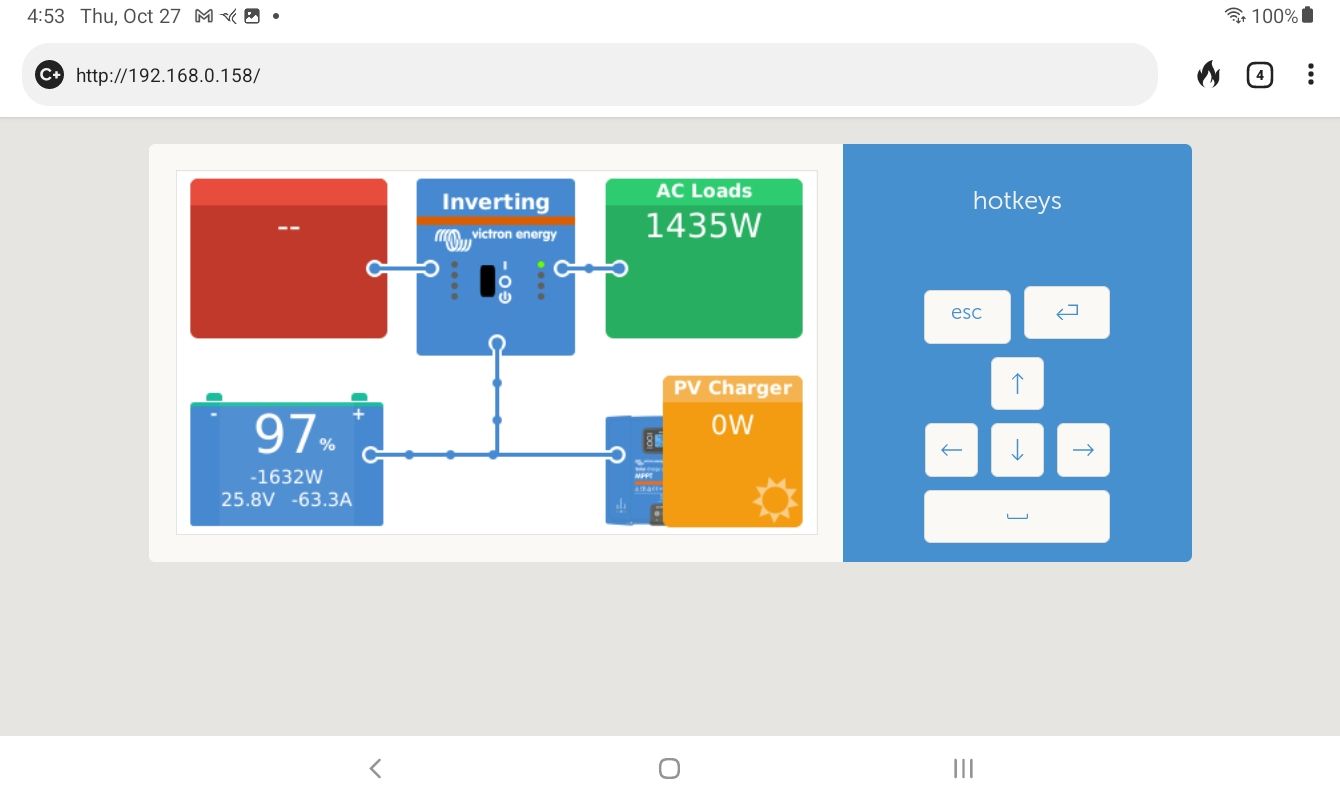This screenshot has width=1340, height=800.
Task: Click the left arrow hotkey
Action: point(951,450)
